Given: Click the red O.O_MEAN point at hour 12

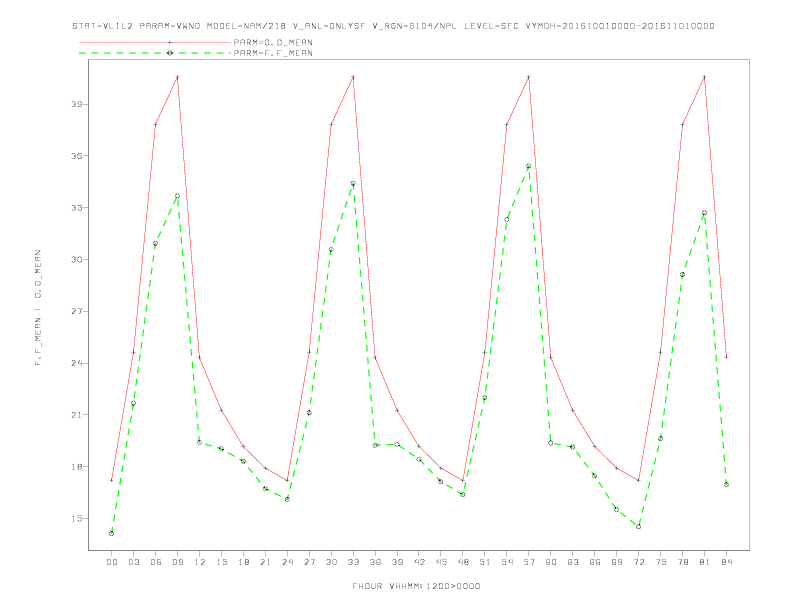Looking at the screenshot, I should 200,358.
